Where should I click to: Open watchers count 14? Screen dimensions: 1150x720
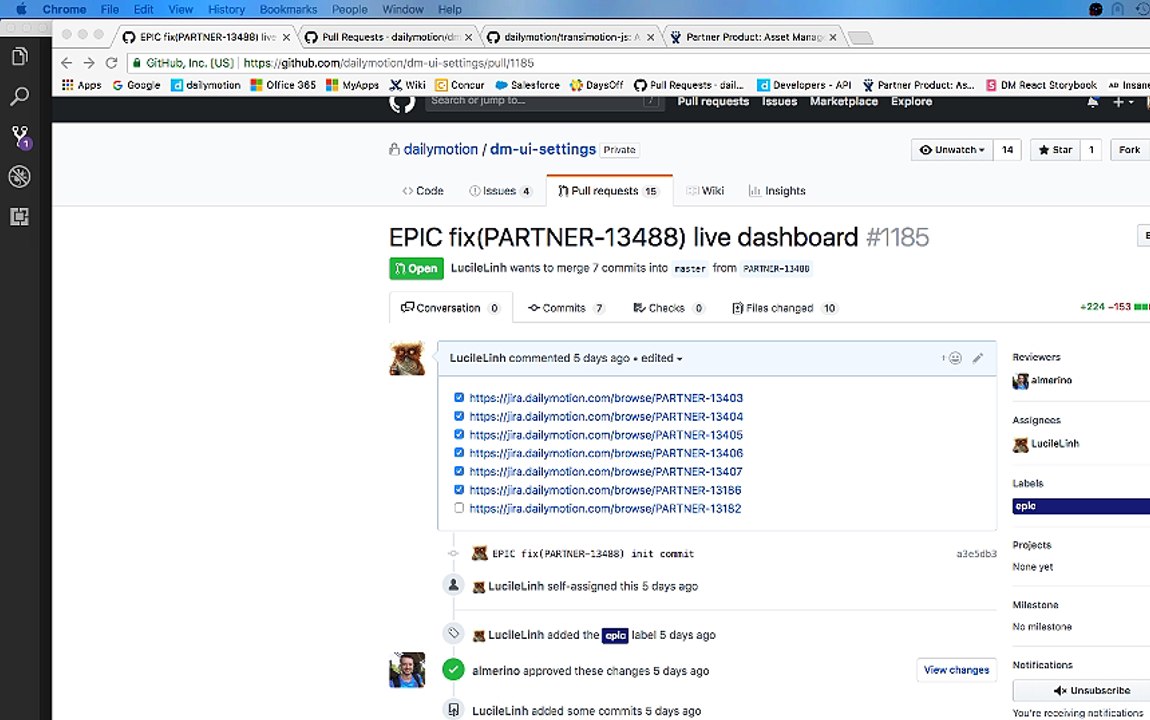tap(1008, 150)
